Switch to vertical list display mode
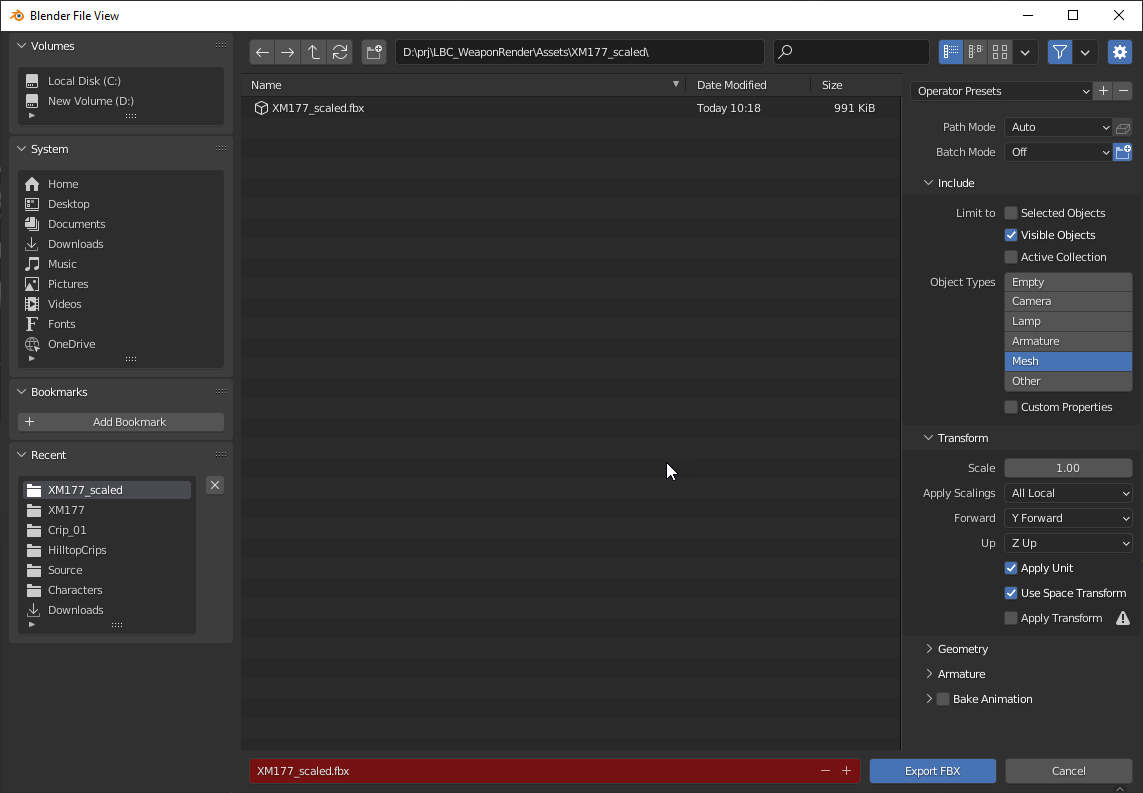The height and width of the screenshot is (793, 1143). point(951,52)
